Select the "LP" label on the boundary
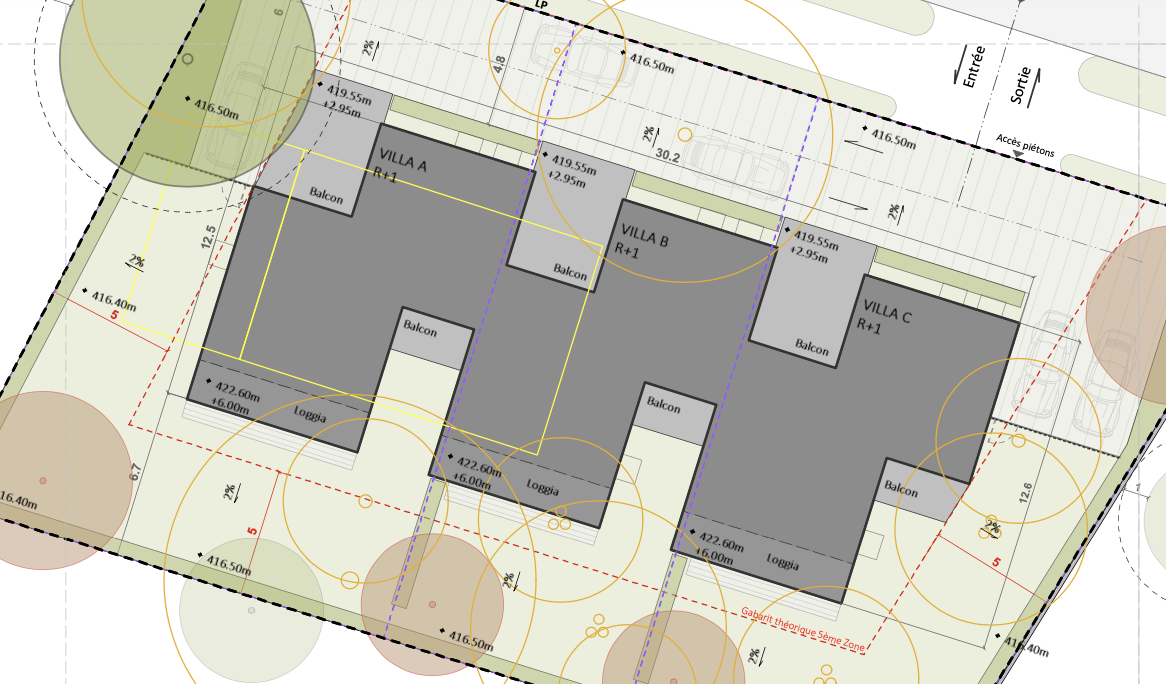This screenshot has width=1166, height=684. coord(541,4)
